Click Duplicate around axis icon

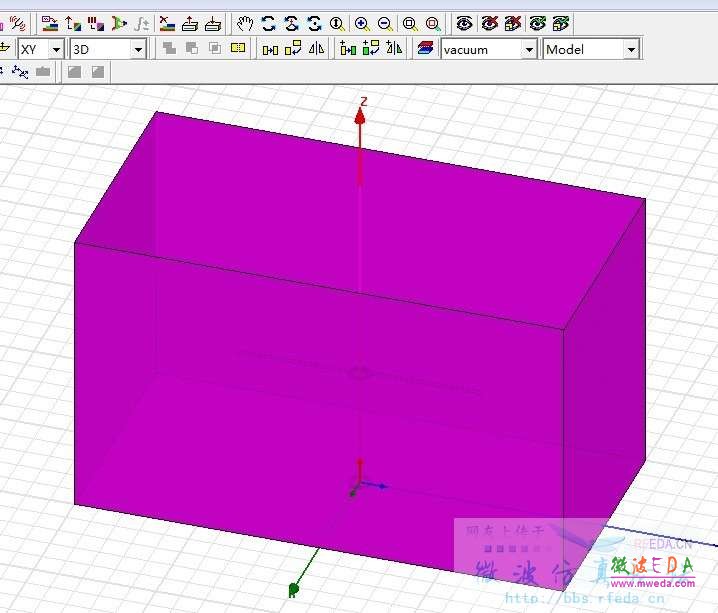pos(371,49)
